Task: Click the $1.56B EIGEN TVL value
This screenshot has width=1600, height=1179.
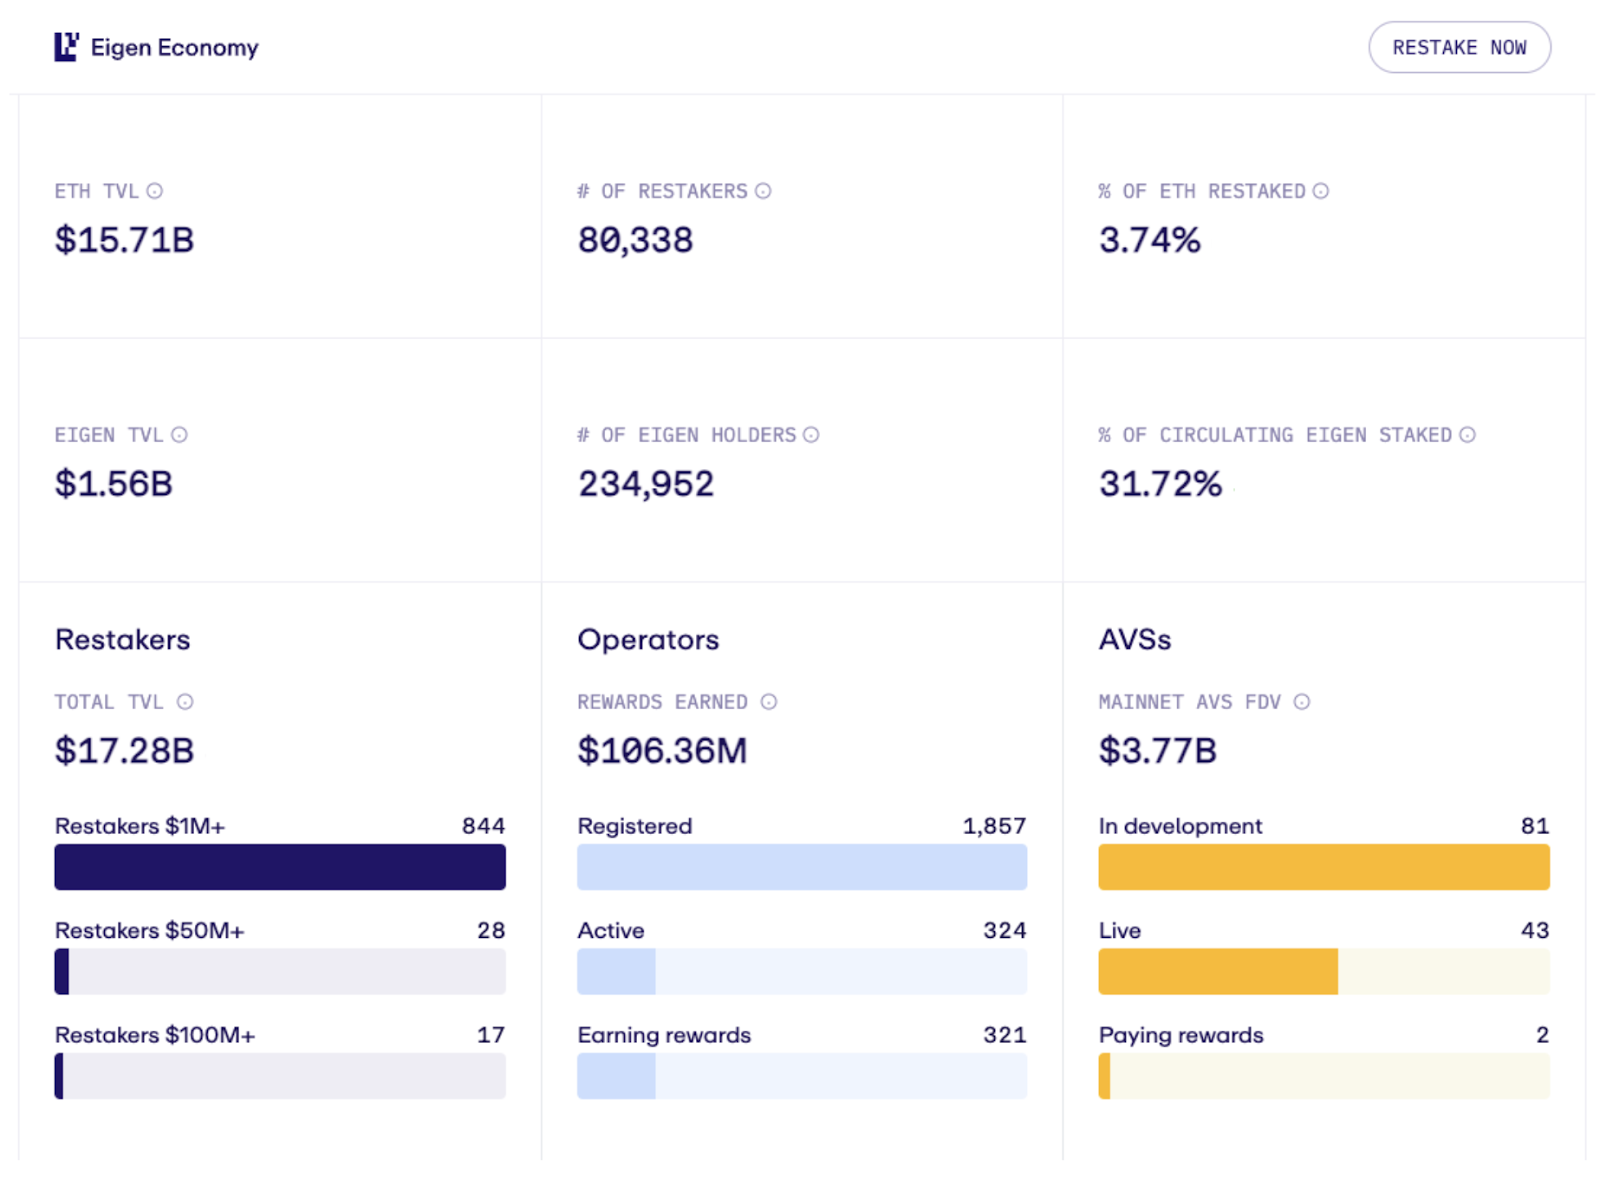Action: (114, 484)
